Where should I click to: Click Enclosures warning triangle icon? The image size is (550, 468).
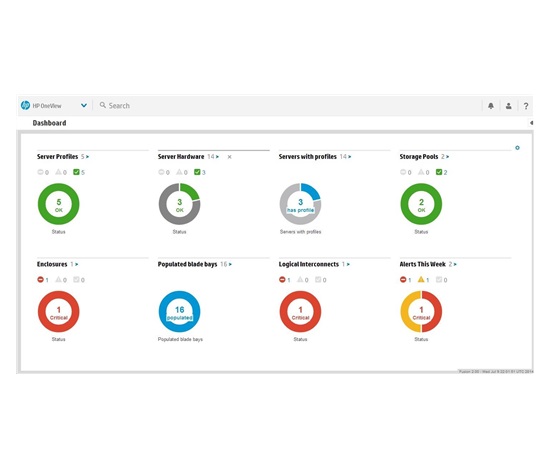(59, 279)
